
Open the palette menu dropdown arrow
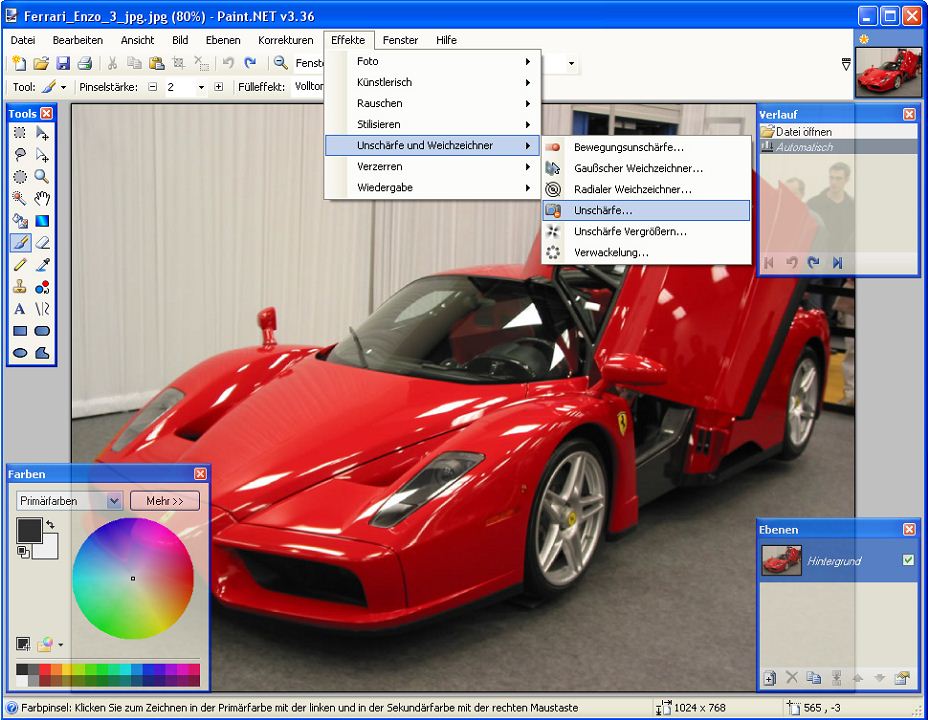tap(60, 644)
